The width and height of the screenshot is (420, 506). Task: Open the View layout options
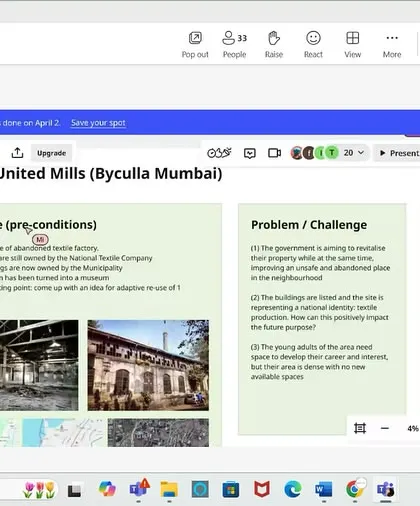pos(353,45)
